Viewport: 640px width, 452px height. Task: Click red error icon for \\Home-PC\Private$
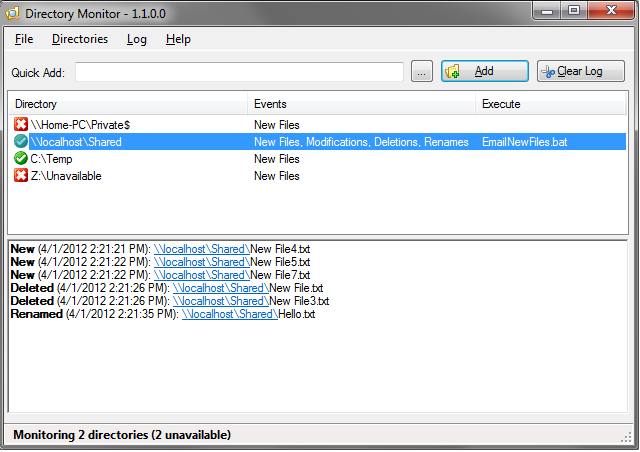point(21,125)
